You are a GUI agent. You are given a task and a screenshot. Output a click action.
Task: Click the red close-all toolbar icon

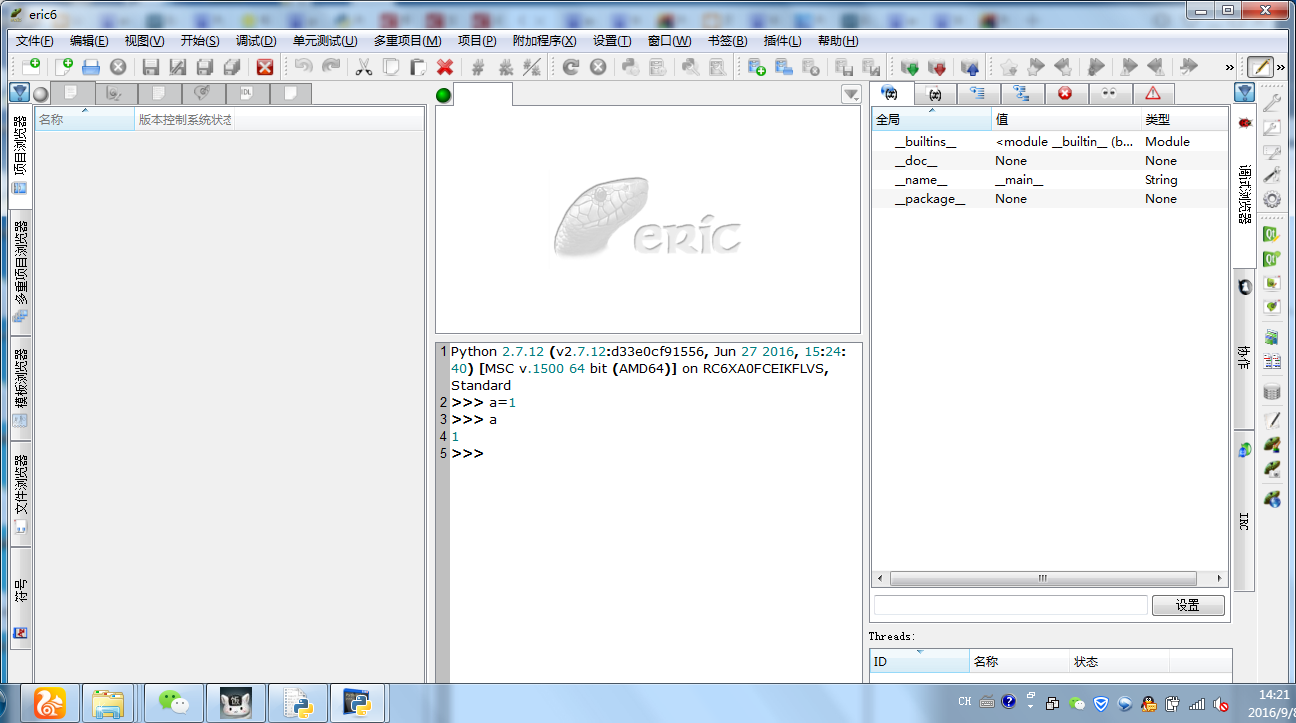pos(265,66)
